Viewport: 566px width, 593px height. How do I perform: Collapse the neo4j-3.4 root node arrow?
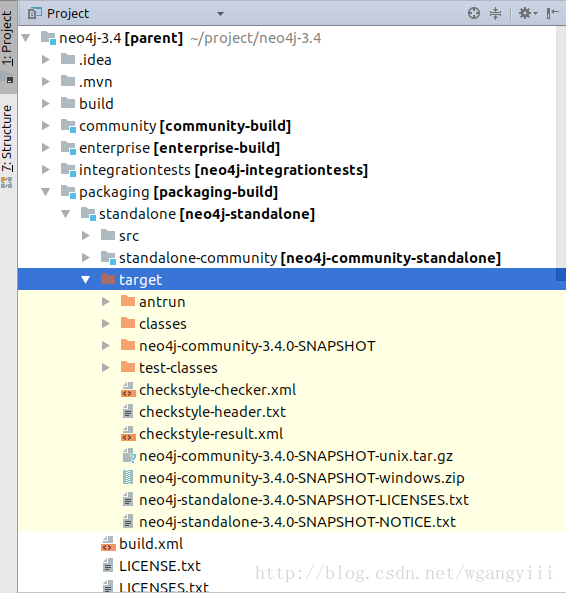26,38
